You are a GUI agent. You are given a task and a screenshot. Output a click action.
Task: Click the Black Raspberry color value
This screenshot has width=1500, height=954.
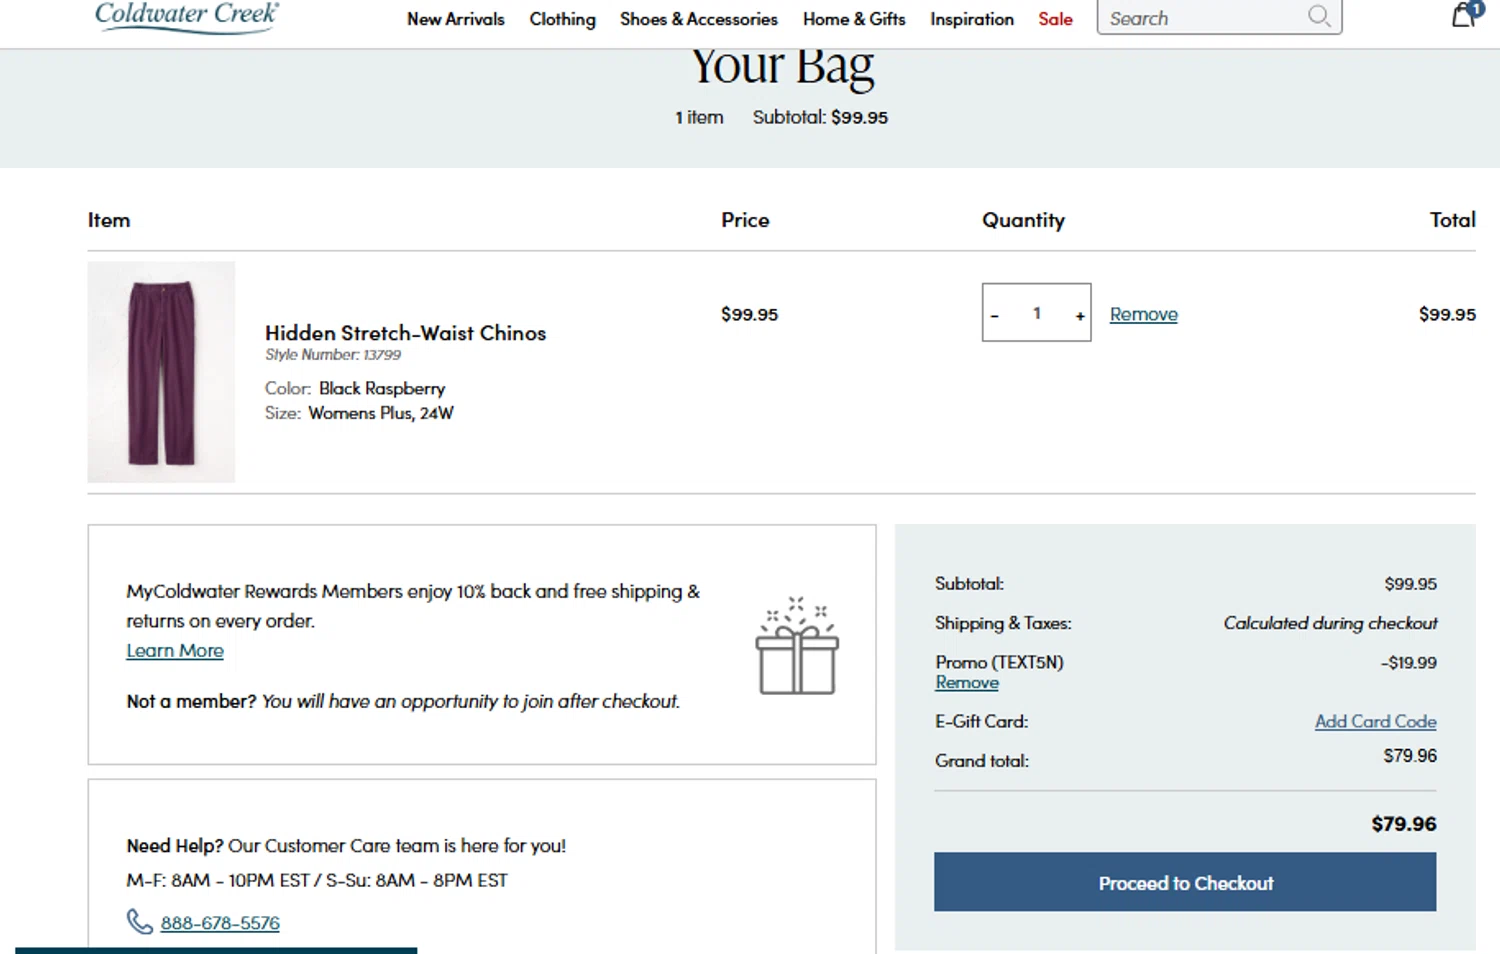(x=382, y=388)
